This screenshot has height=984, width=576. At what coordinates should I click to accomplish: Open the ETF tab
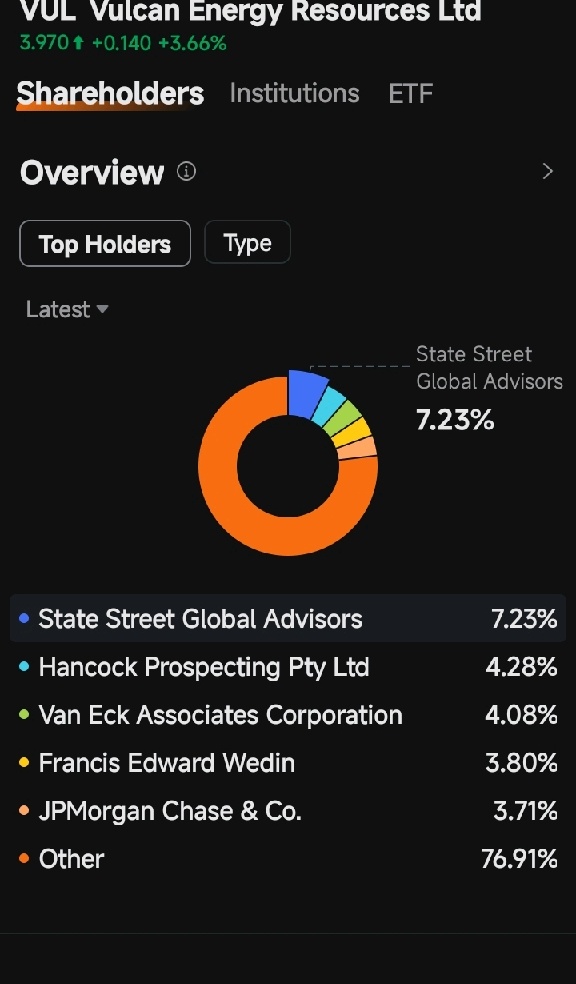point(410,94)
